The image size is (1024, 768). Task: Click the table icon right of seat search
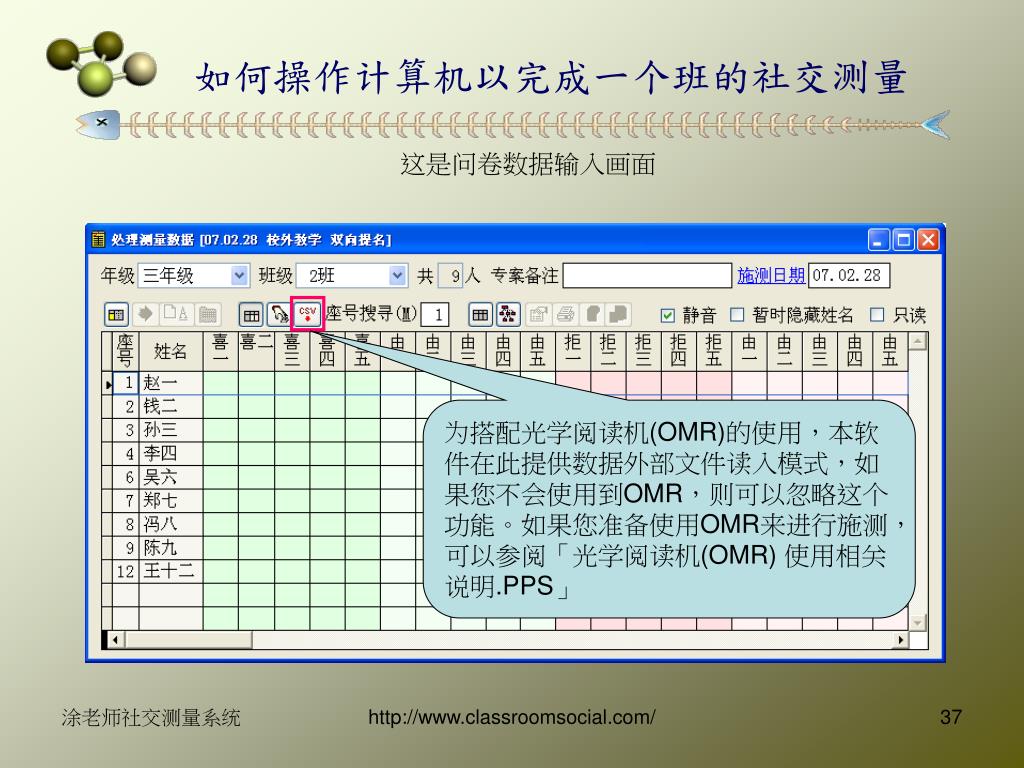pyautogui.click(x=481, y=315)
